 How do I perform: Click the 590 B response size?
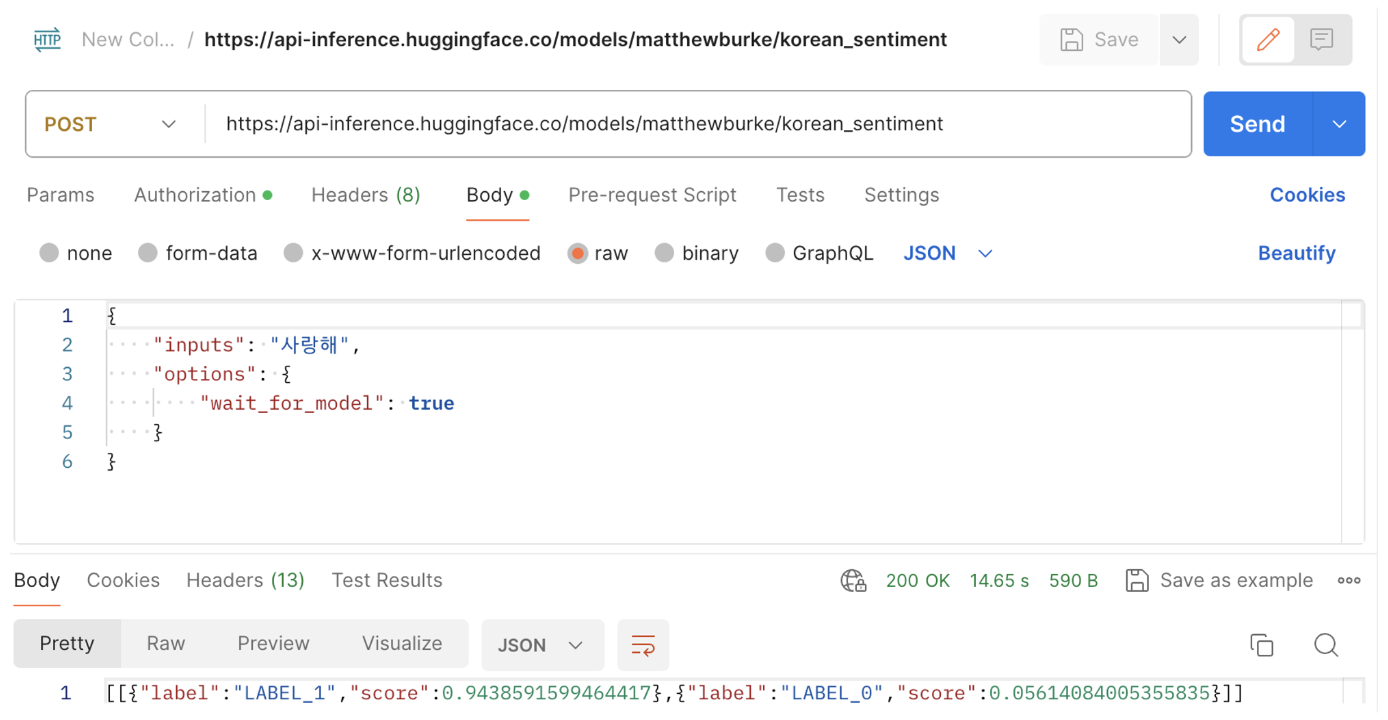tap(1073, 580)
